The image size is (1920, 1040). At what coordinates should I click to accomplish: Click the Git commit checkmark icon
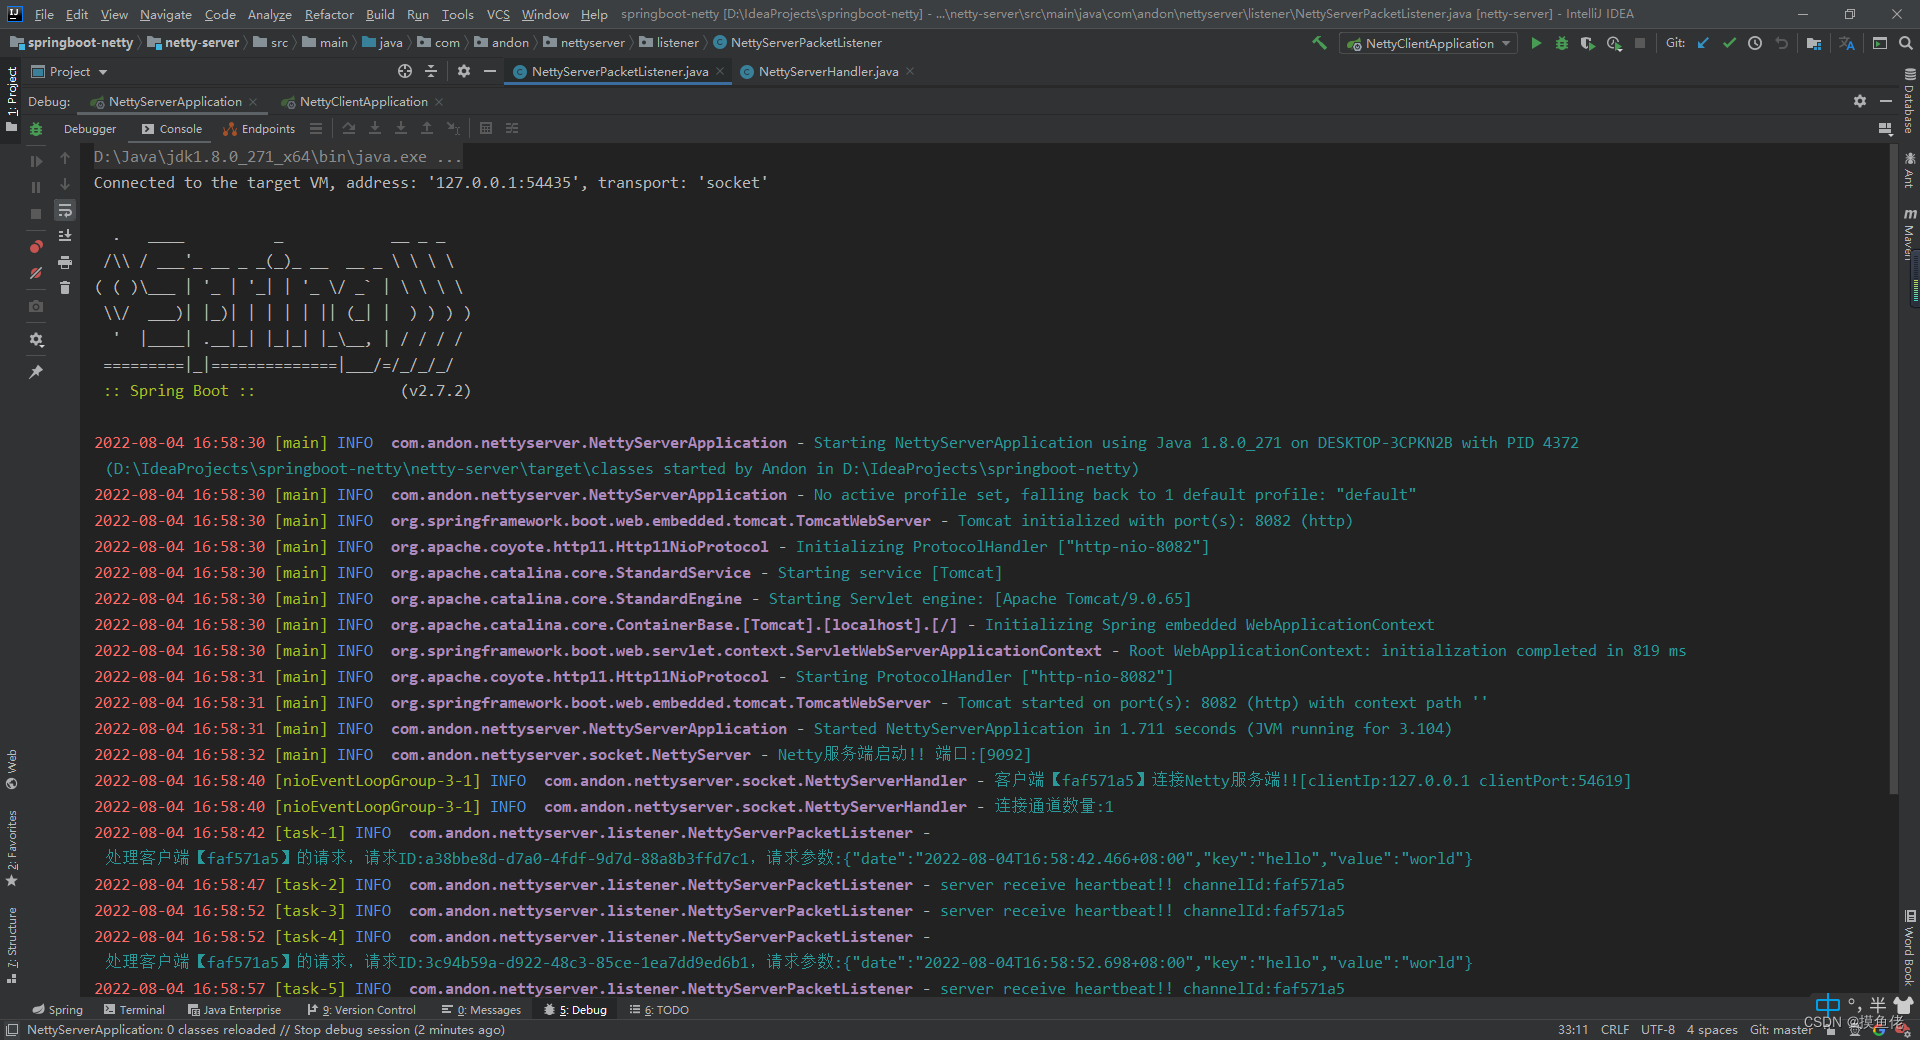pos(1729,43)
